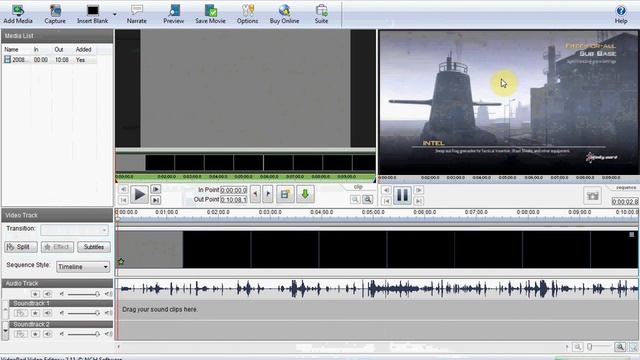Image resolution: width=640 pixels, height=360 pixels.
Task: Click the In Point time field
Action: (233, 190)
